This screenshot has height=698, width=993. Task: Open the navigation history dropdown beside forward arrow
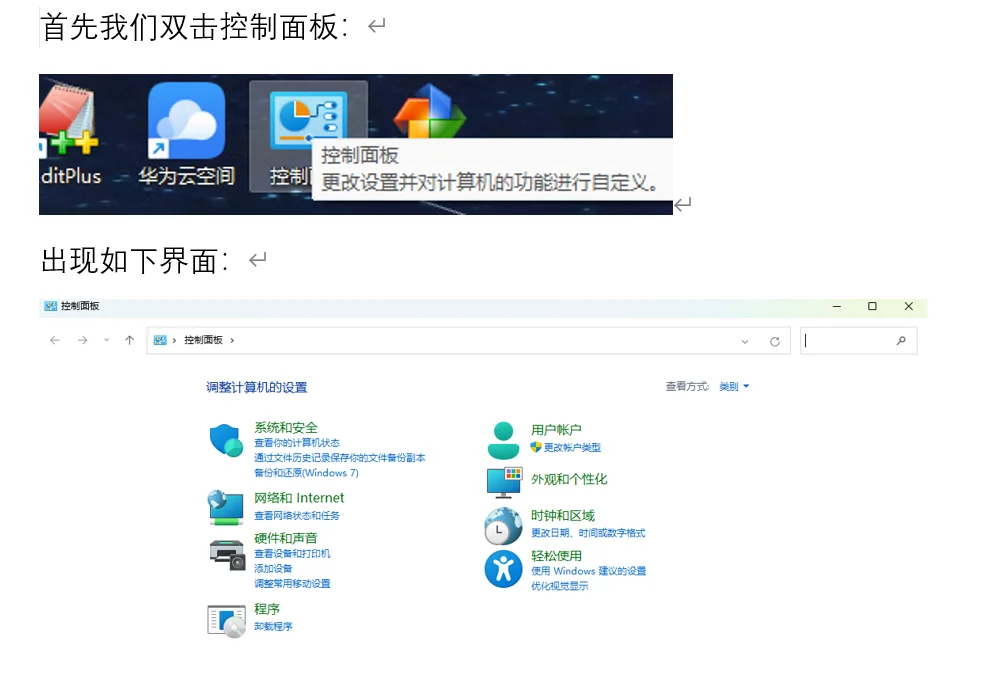click(x=105, y=340)
